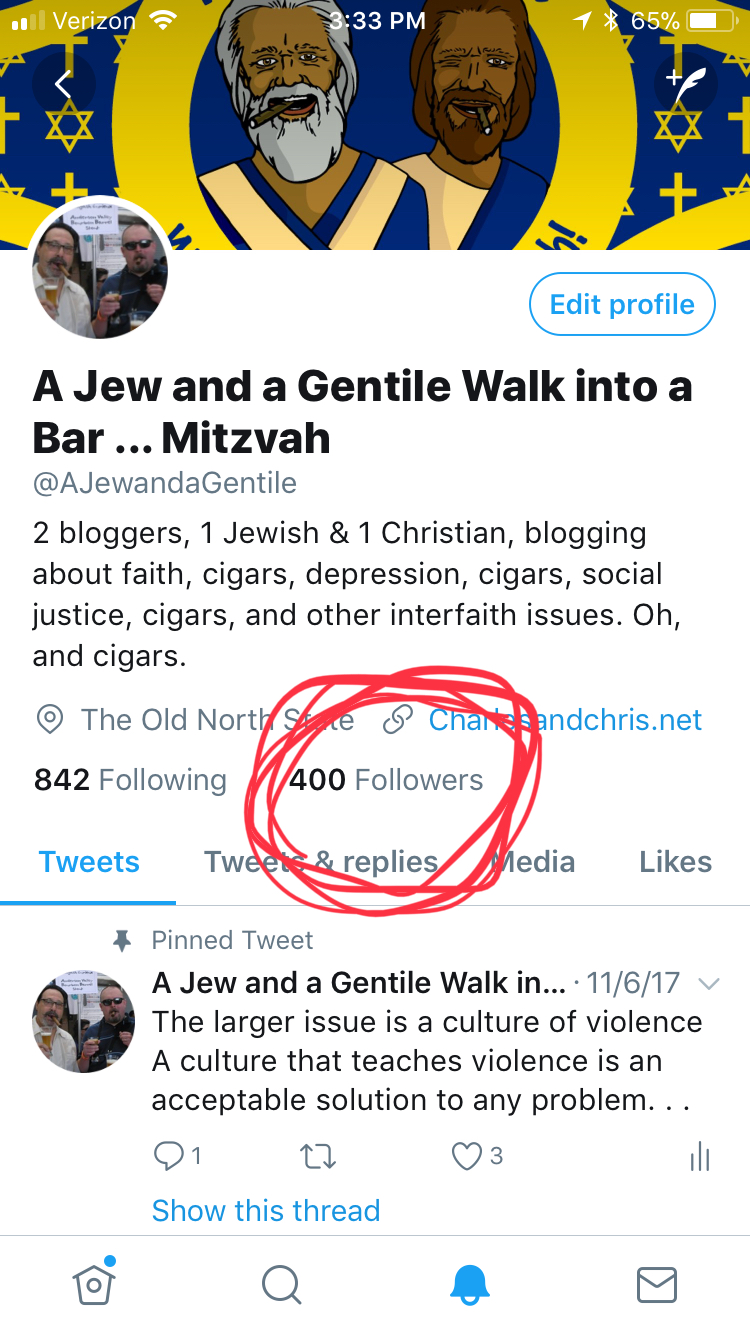Open the Home tab icon
Screen dimensions: 750x1334
click(x=93, y=1284)
